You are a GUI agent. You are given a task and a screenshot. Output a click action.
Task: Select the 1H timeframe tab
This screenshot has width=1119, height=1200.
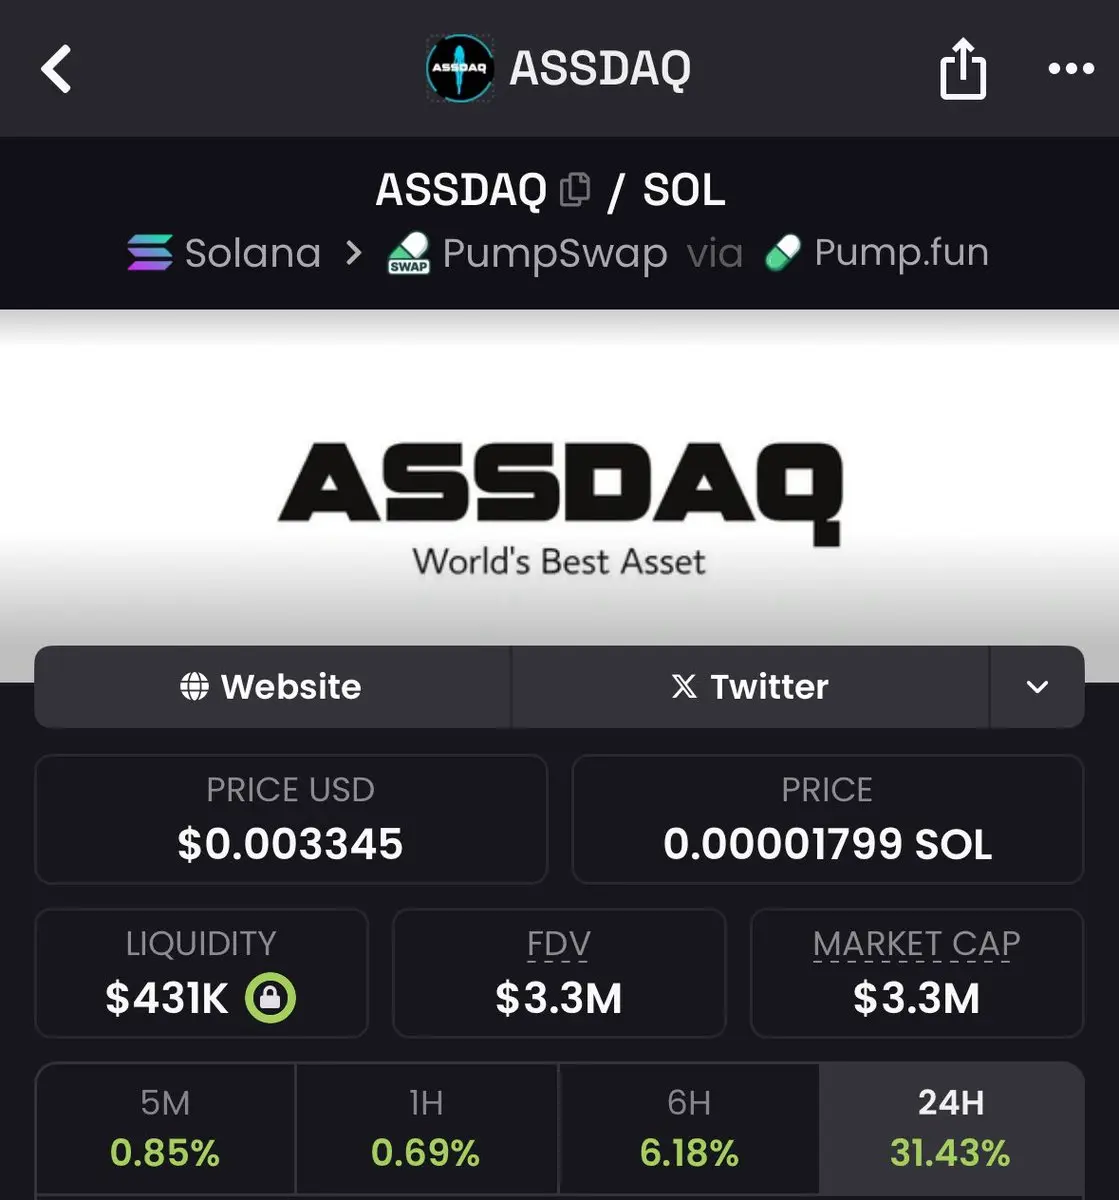pyautogui.click(x=426, y=1129)
